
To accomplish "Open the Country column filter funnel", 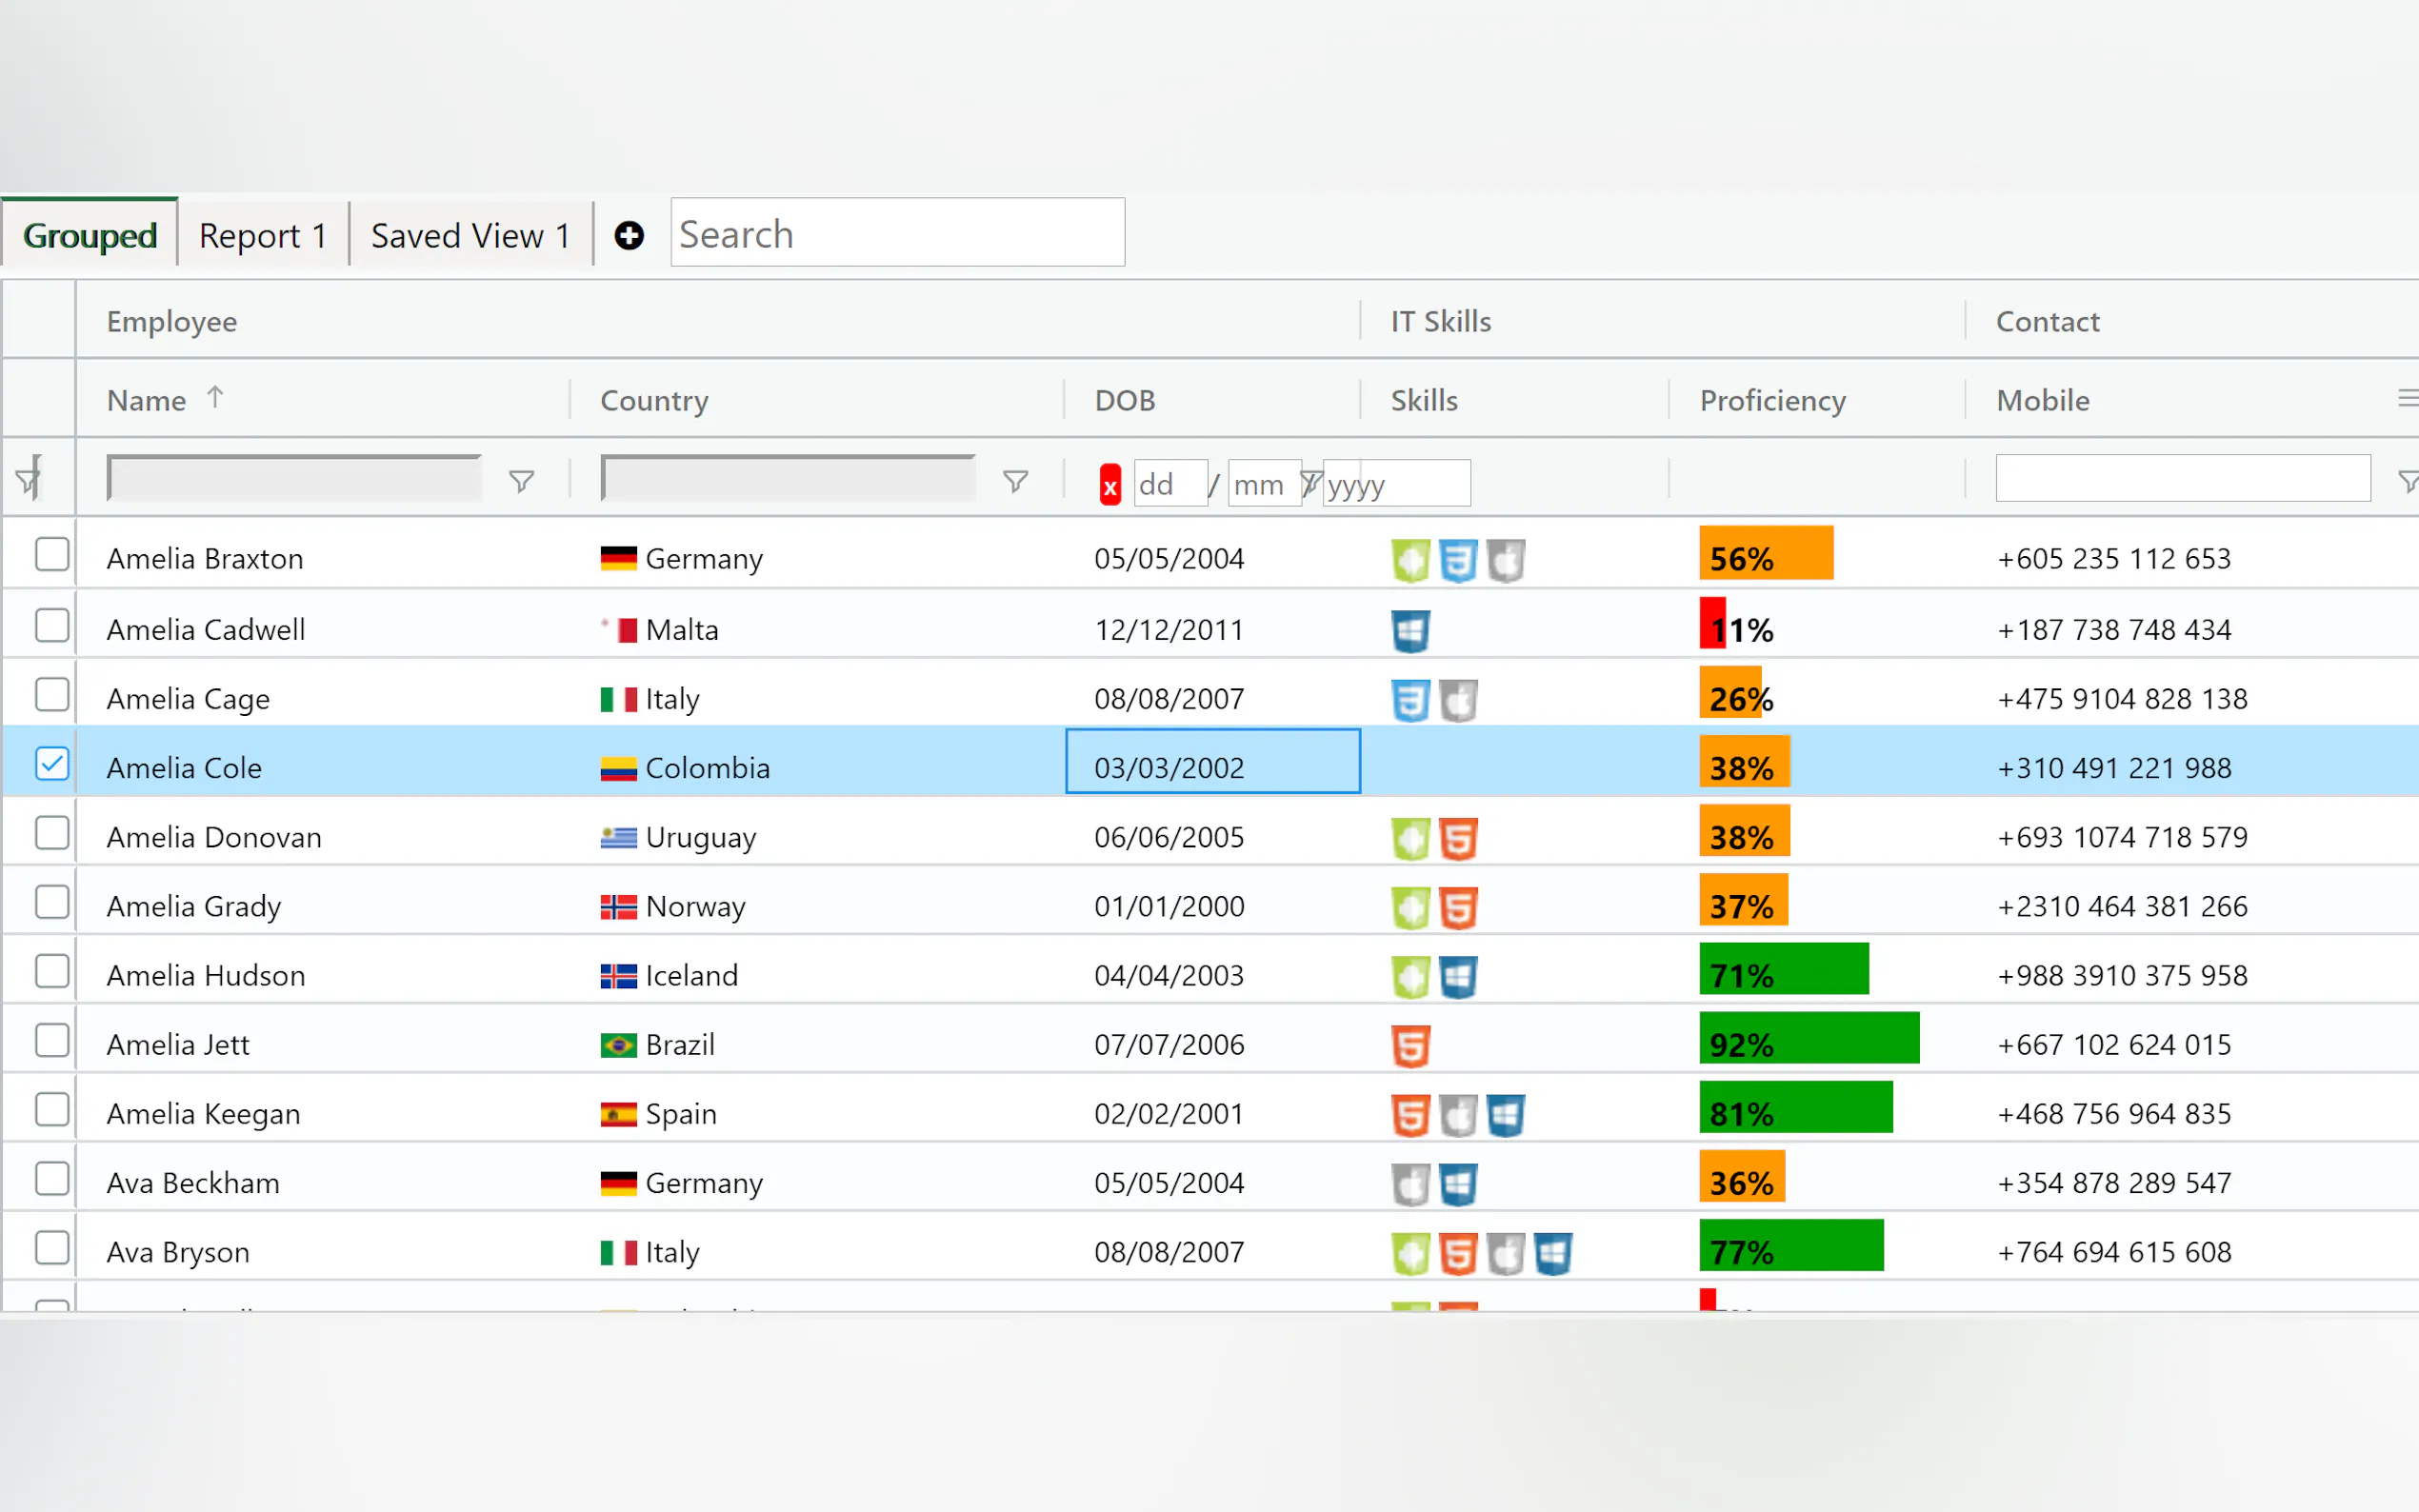I will 1015,482.
